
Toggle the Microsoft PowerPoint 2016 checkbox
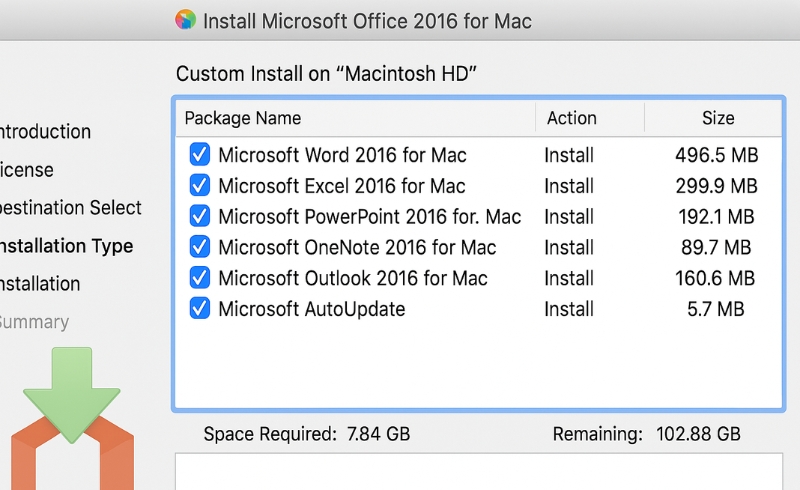(199, 216)
